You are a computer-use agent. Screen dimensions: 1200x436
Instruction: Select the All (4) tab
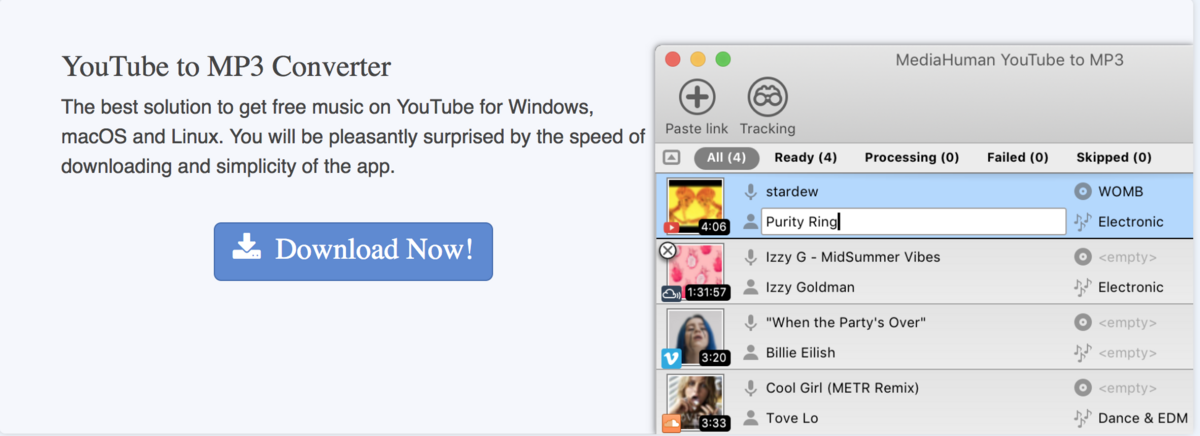[726, 158]
